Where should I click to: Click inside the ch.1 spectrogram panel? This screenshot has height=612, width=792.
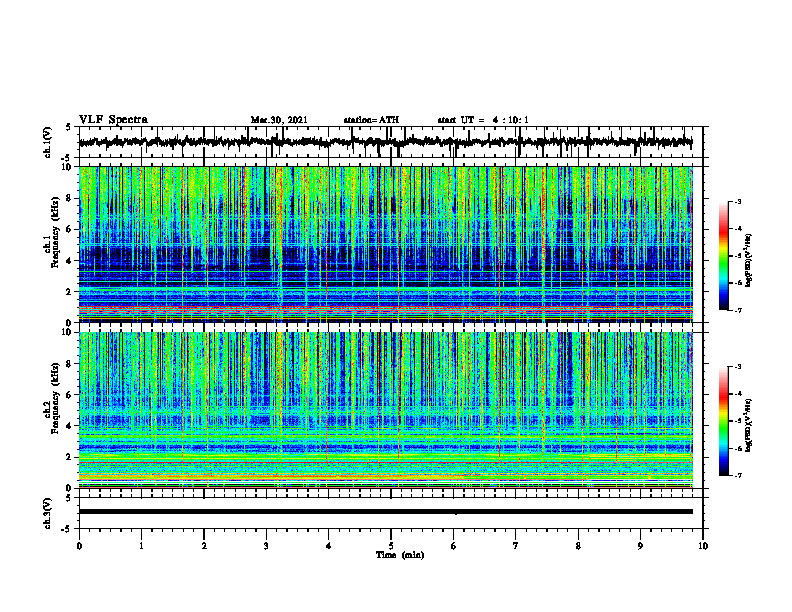click(x=386, y=244)
